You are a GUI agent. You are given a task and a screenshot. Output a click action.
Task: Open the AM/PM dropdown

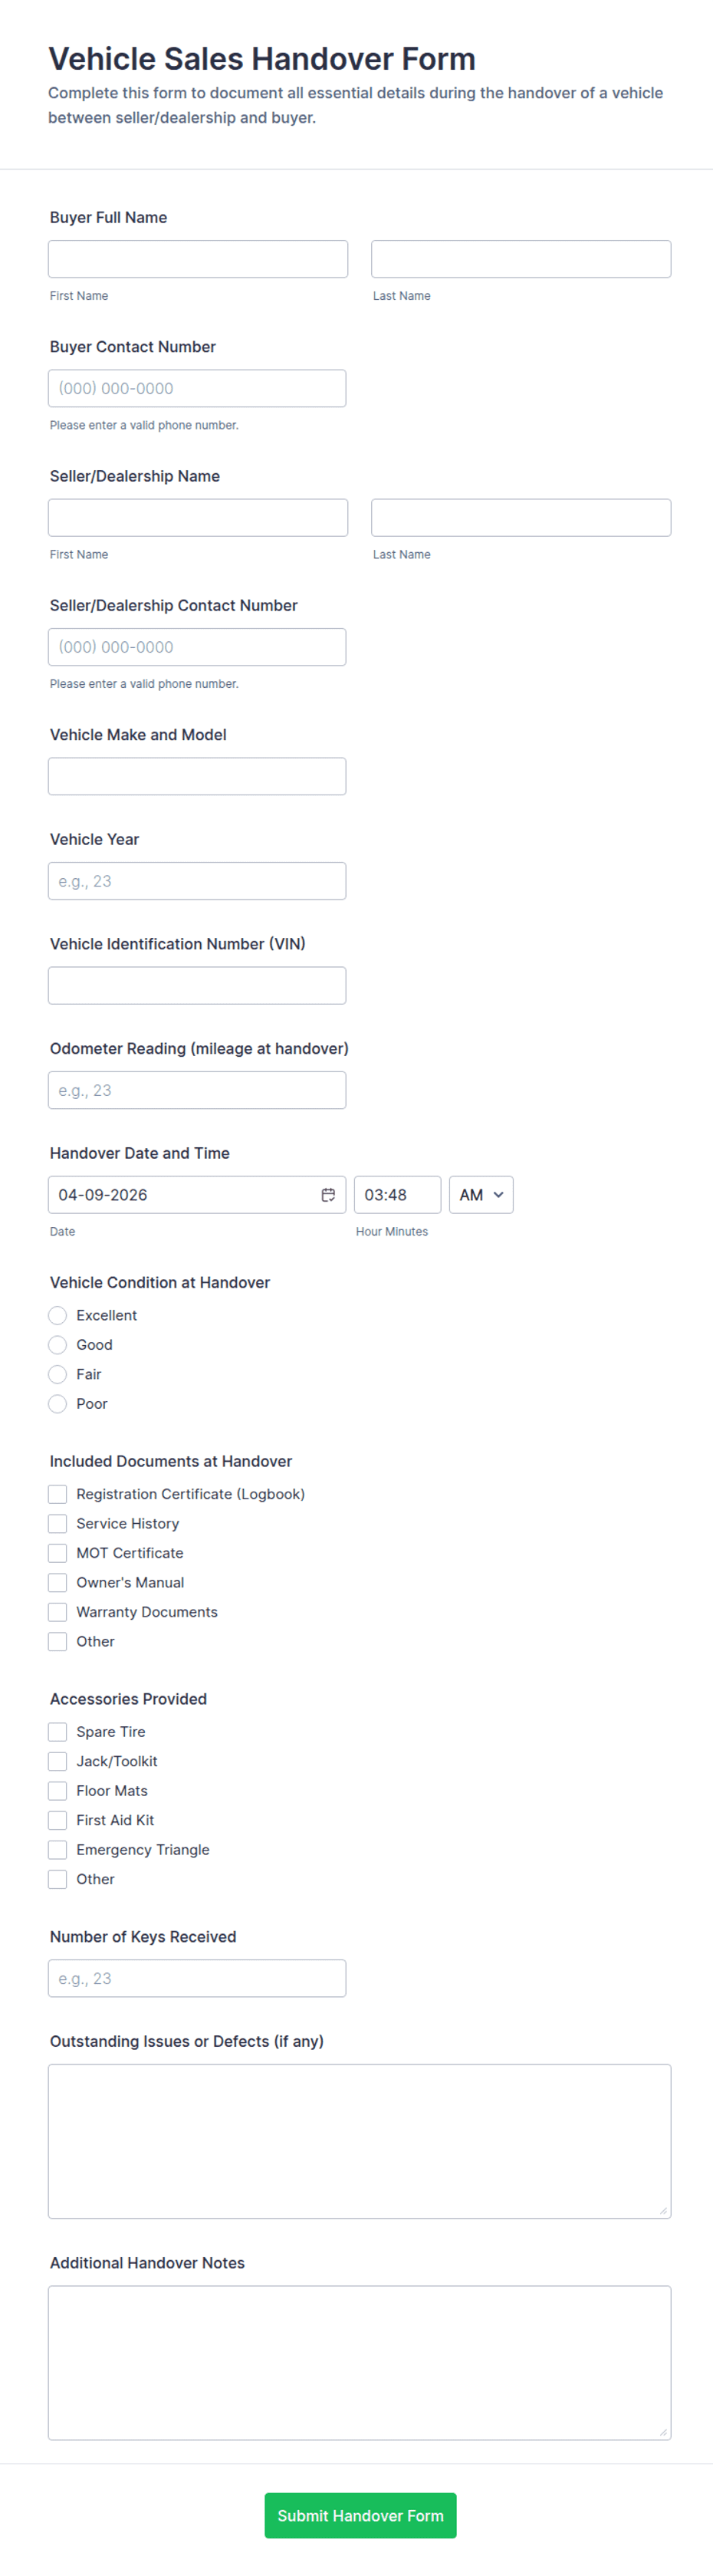pyautogui.click(x=481, y=1195)
